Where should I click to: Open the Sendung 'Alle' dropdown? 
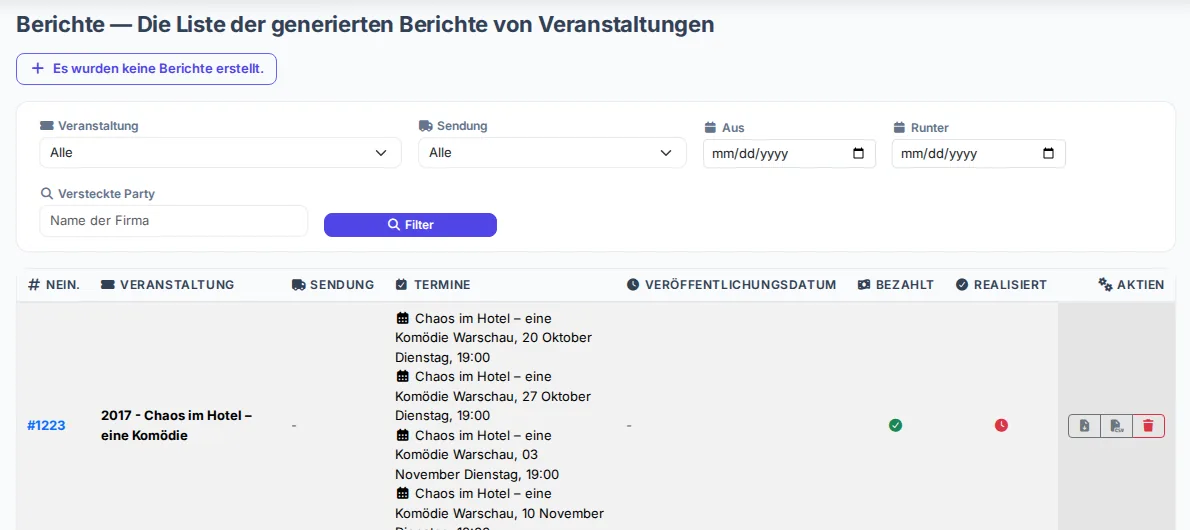pyautogui.click(x=552, y=153)
